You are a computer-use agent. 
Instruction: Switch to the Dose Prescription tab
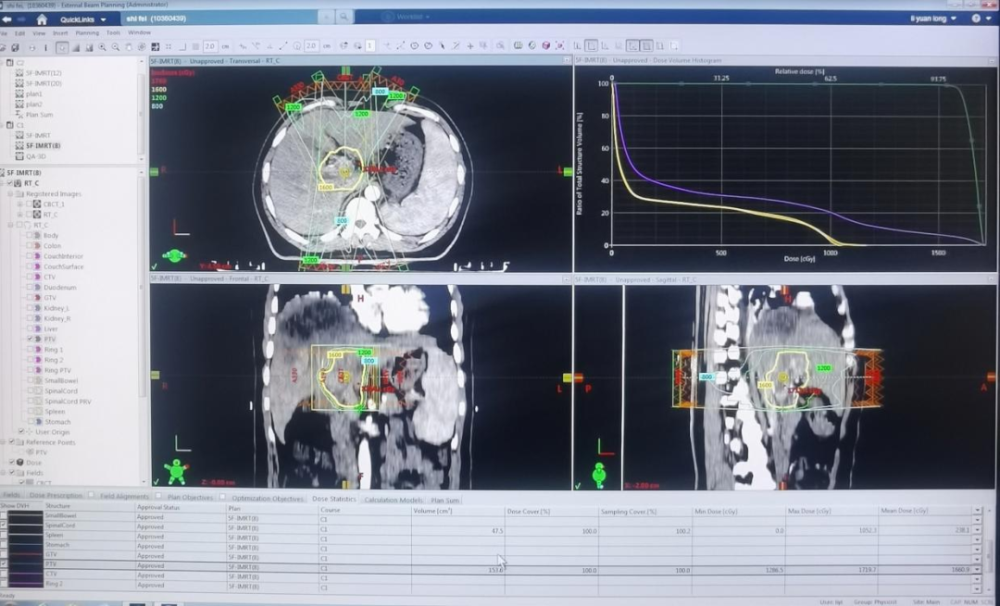pyautogui.click(x=56, y=496)
